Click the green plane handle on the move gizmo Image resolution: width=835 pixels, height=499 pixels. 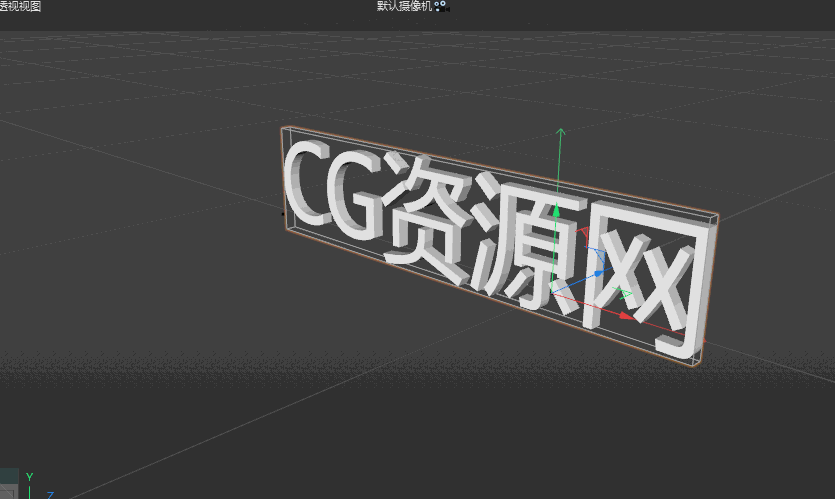(x=625, y=295)
